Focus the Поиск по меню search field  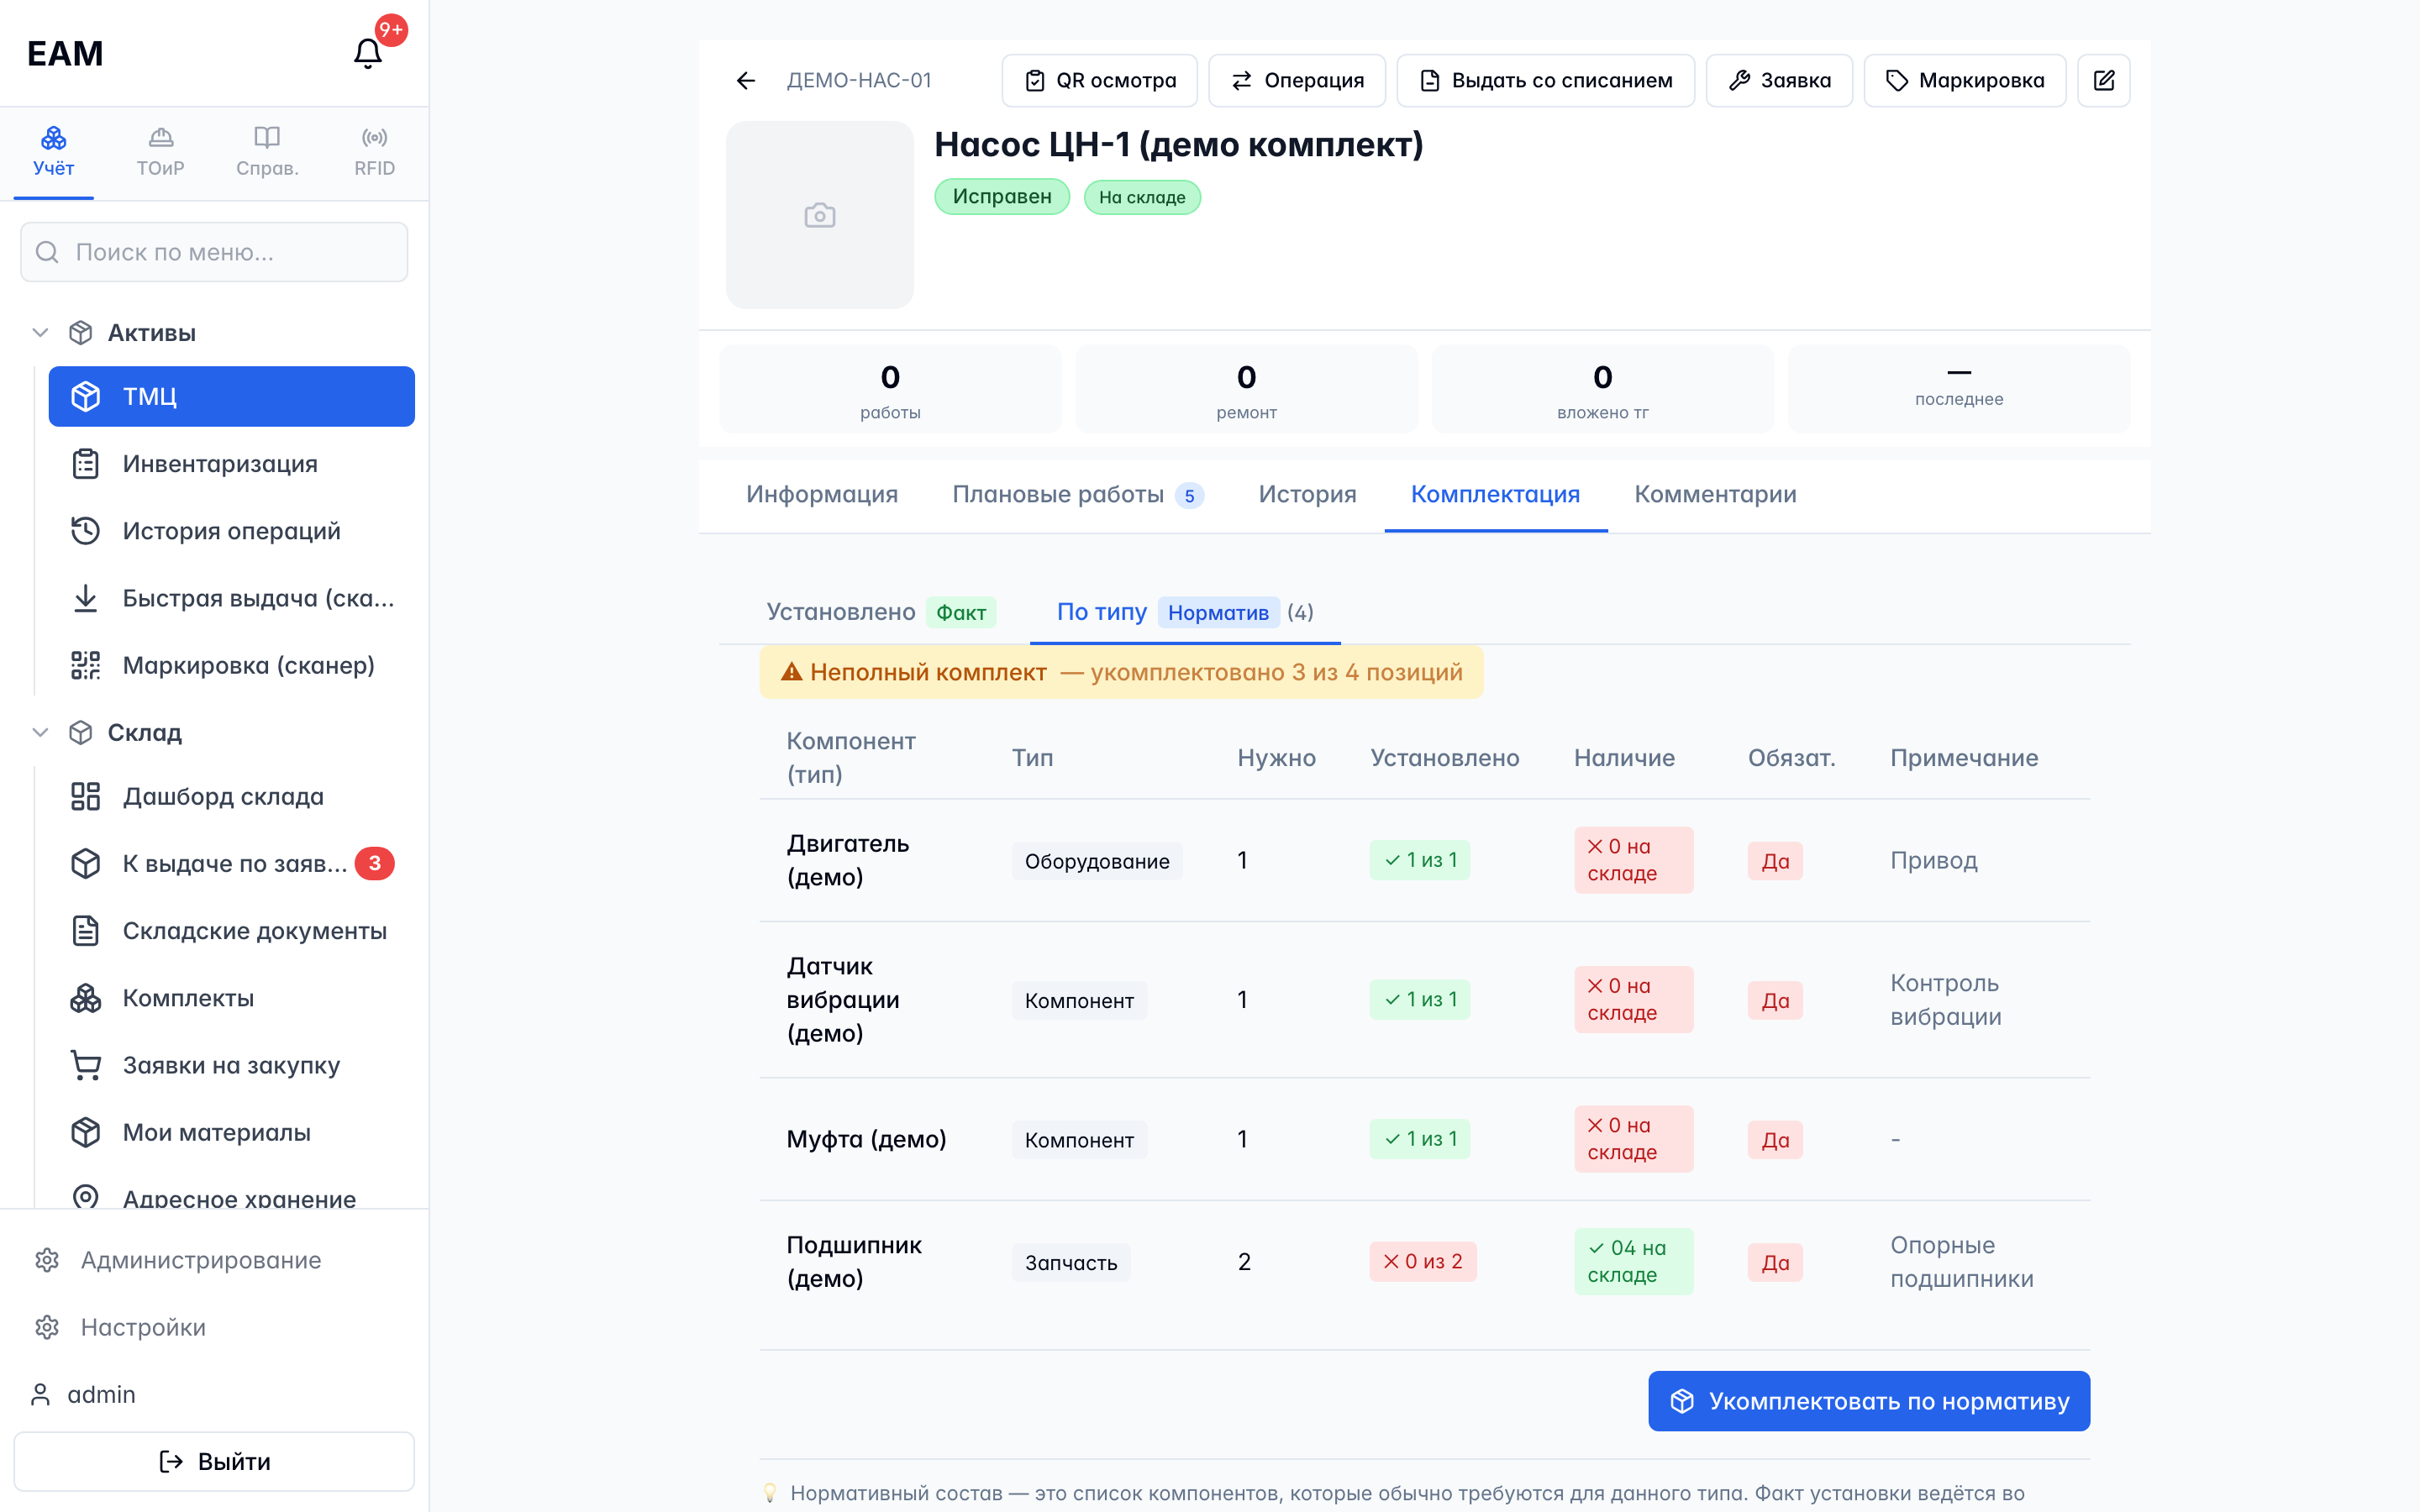(214, 252)
